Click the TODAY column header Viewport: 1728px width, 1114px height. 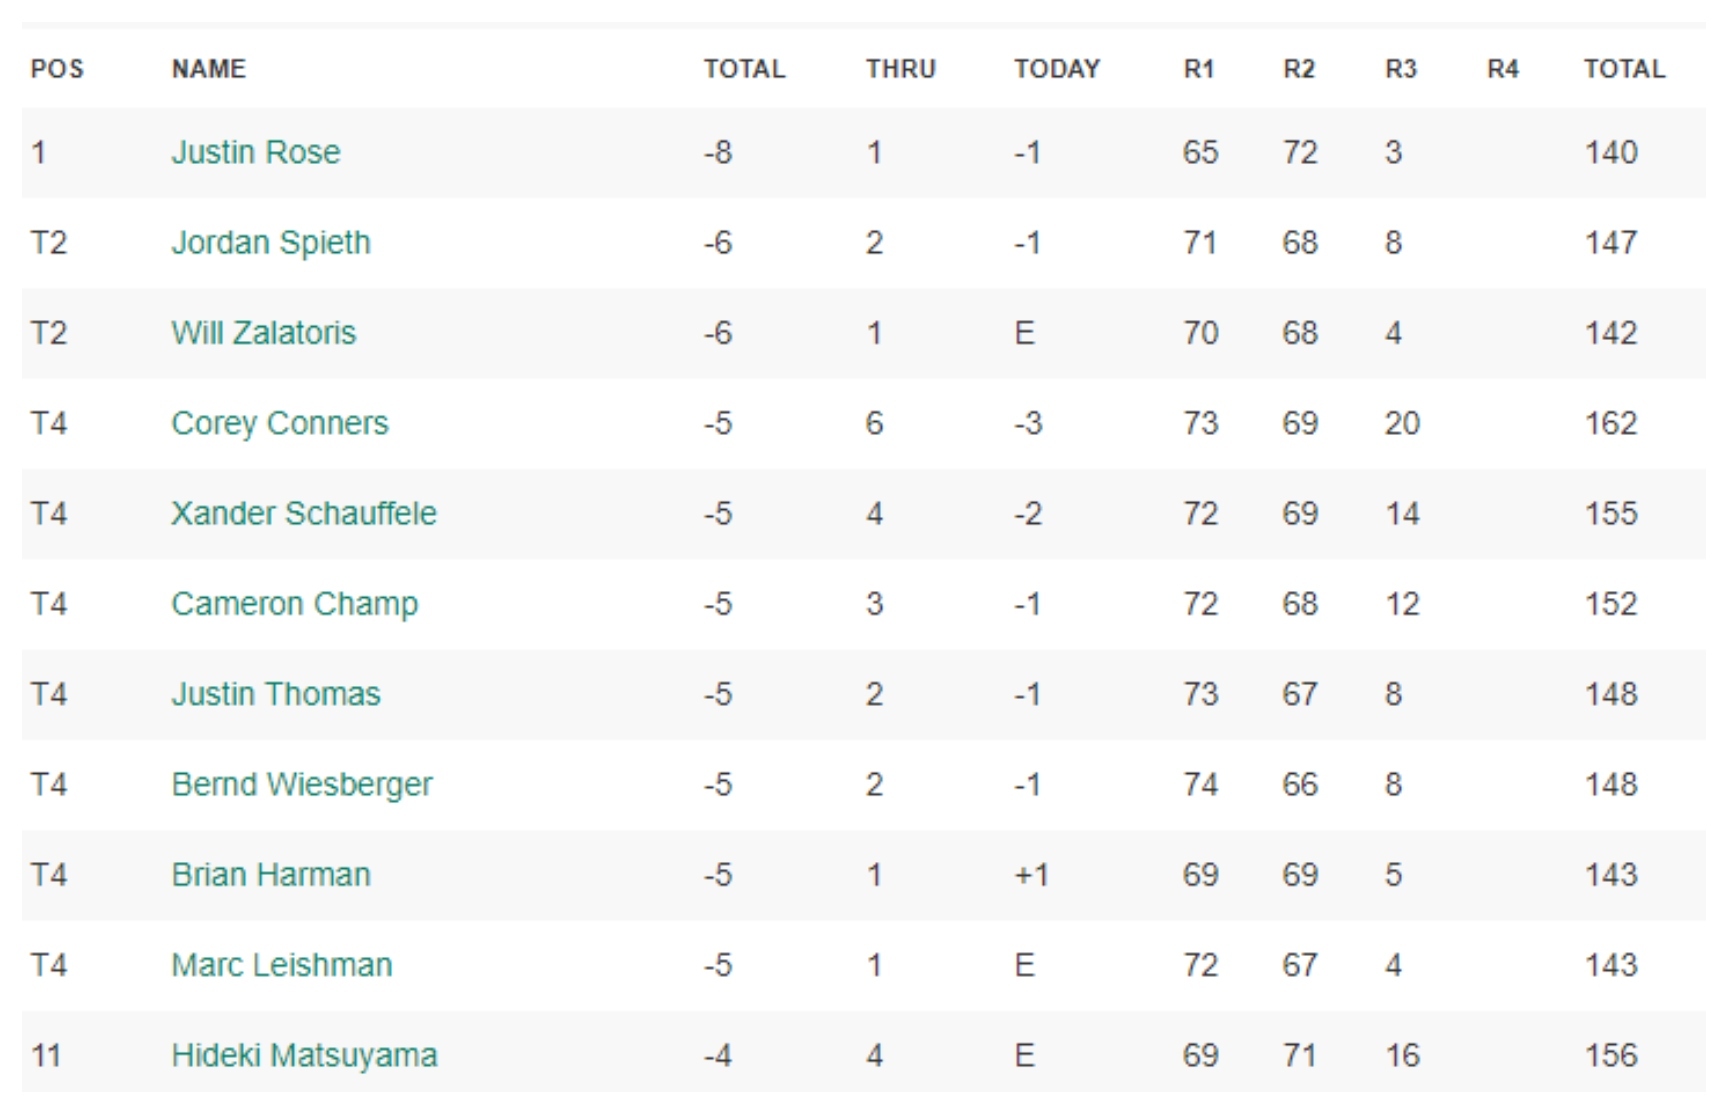coord(1056,69)
